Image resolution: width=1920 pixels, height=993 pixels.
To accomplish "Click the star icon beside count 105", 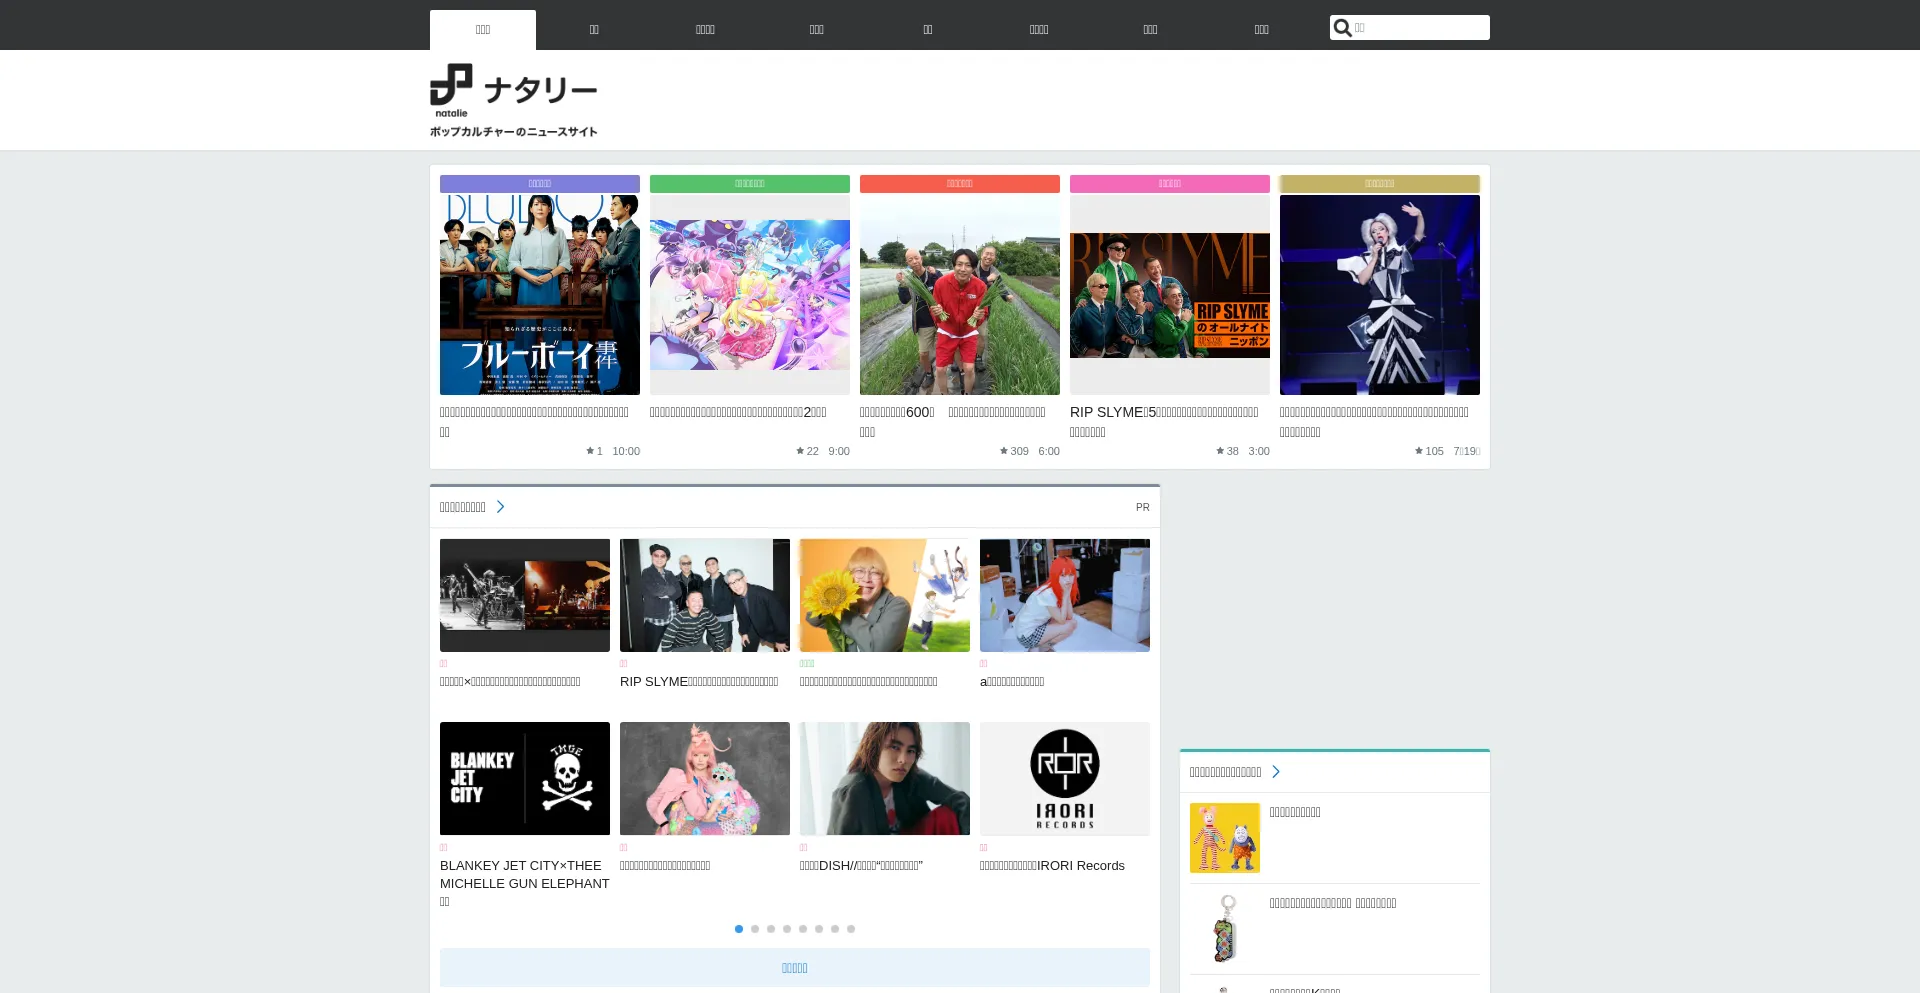I will 1418,451.
